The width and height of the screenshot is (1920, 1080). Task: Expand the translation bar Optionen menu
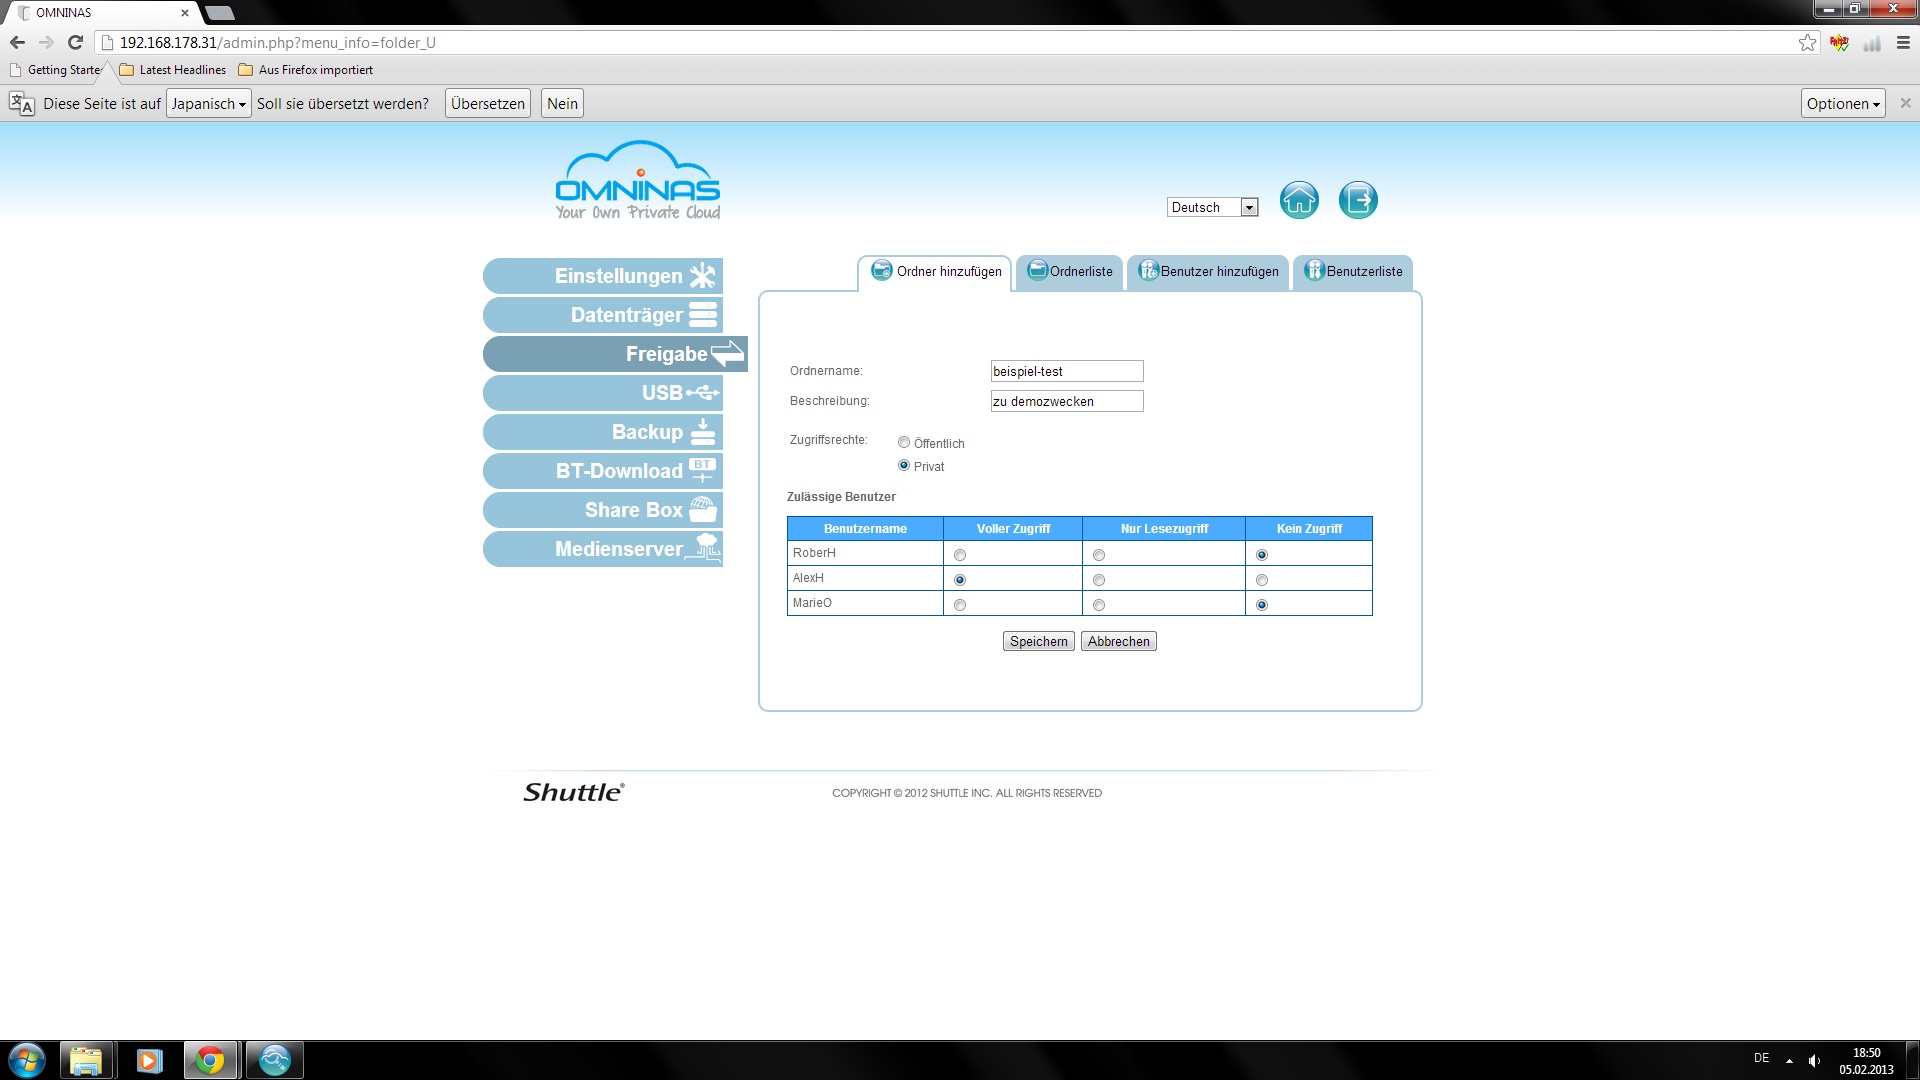1842,104
